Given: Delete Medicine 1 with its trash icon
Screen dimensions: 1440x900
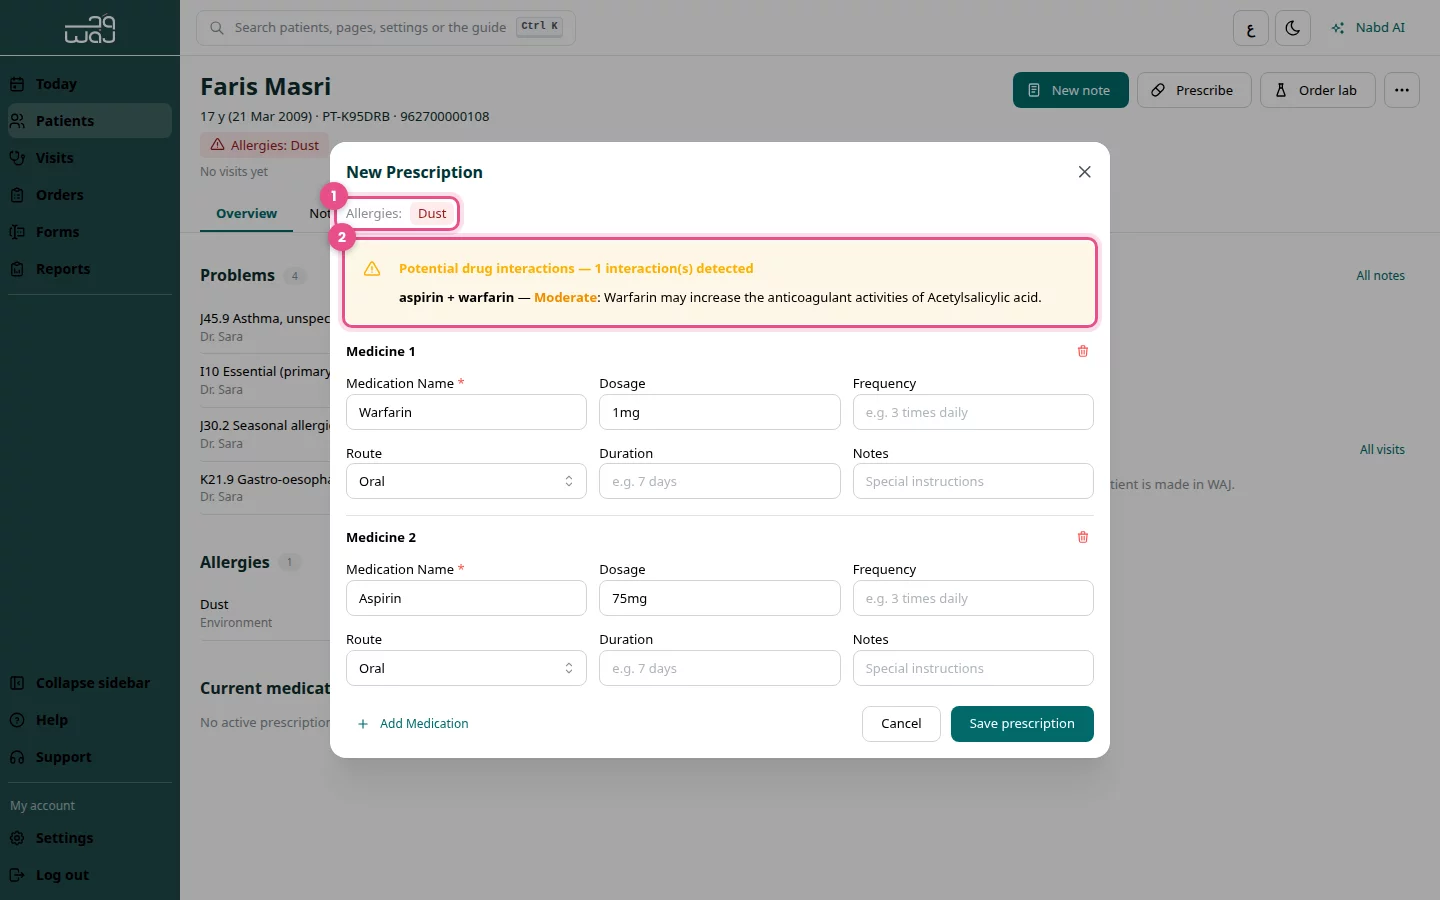Looking at the screenshot, I should pyautogui.click(x=1083, y=351).
